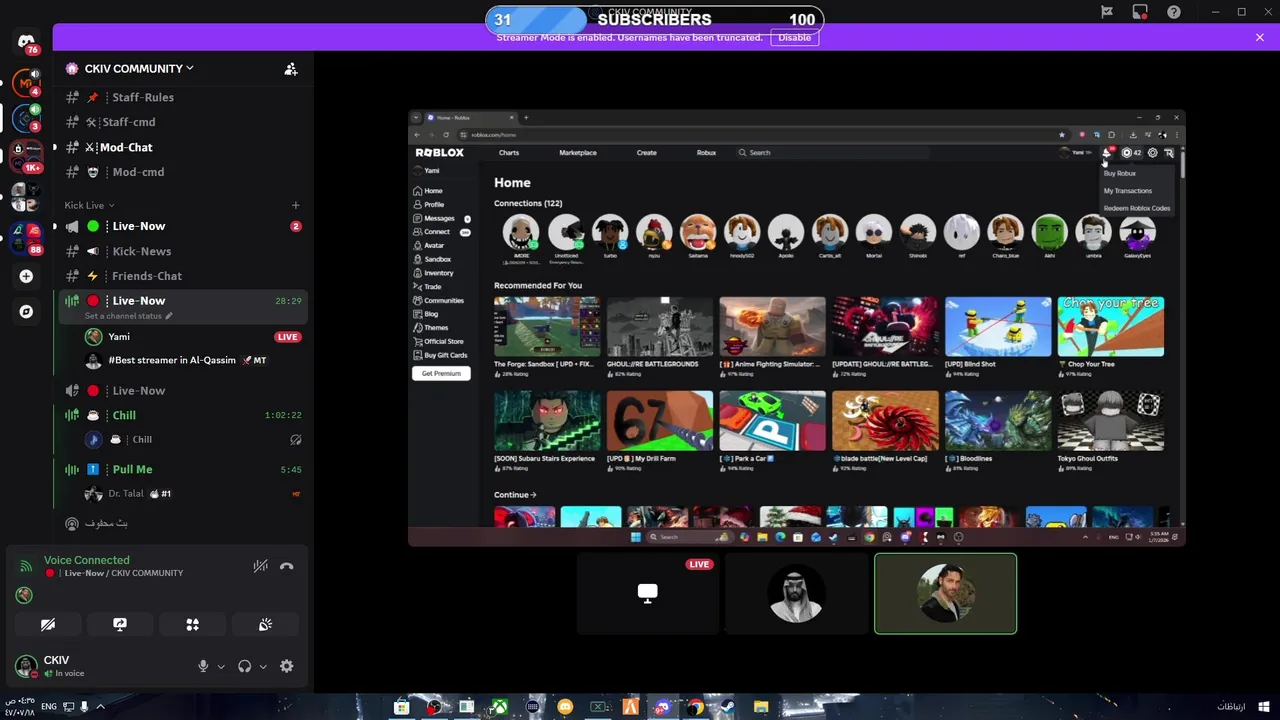Image resolution: width=1280 pixels, height=720 pixels.
Task: Join the Pull Me voice channel
Action: pyautogui.click(x=182, y=469)
